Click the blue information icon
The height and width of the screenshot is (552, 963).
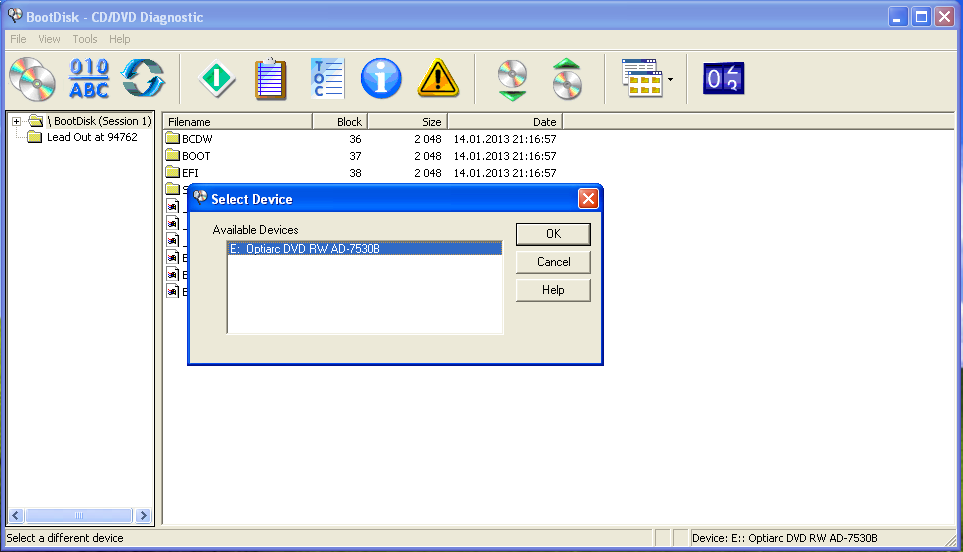pyautogui.click(x=381, y=78)
